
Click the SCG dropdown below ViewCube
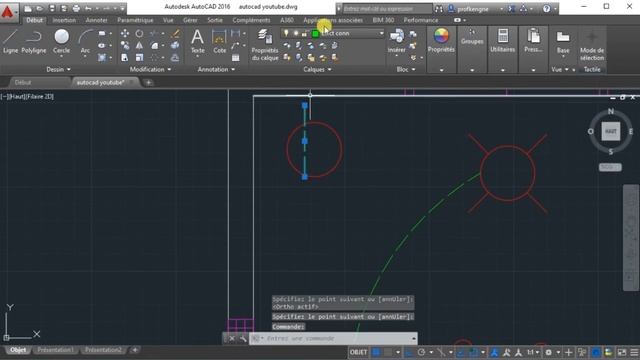(610, 167)
